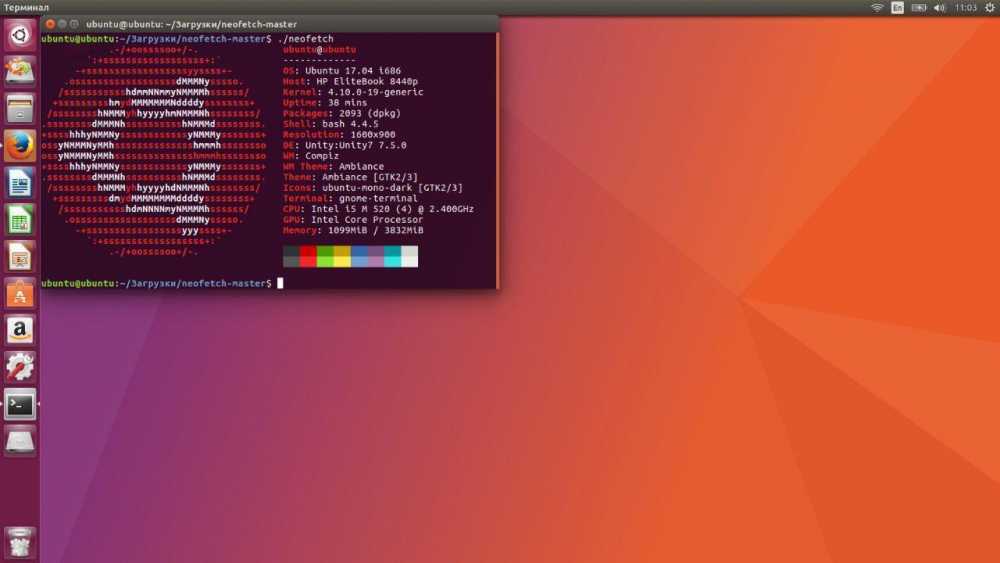Screen dimensions: 1000x563
Task: Click the 'Memory: 1099MiB / 3832MiB' line
Action: [x=353, y=230]
